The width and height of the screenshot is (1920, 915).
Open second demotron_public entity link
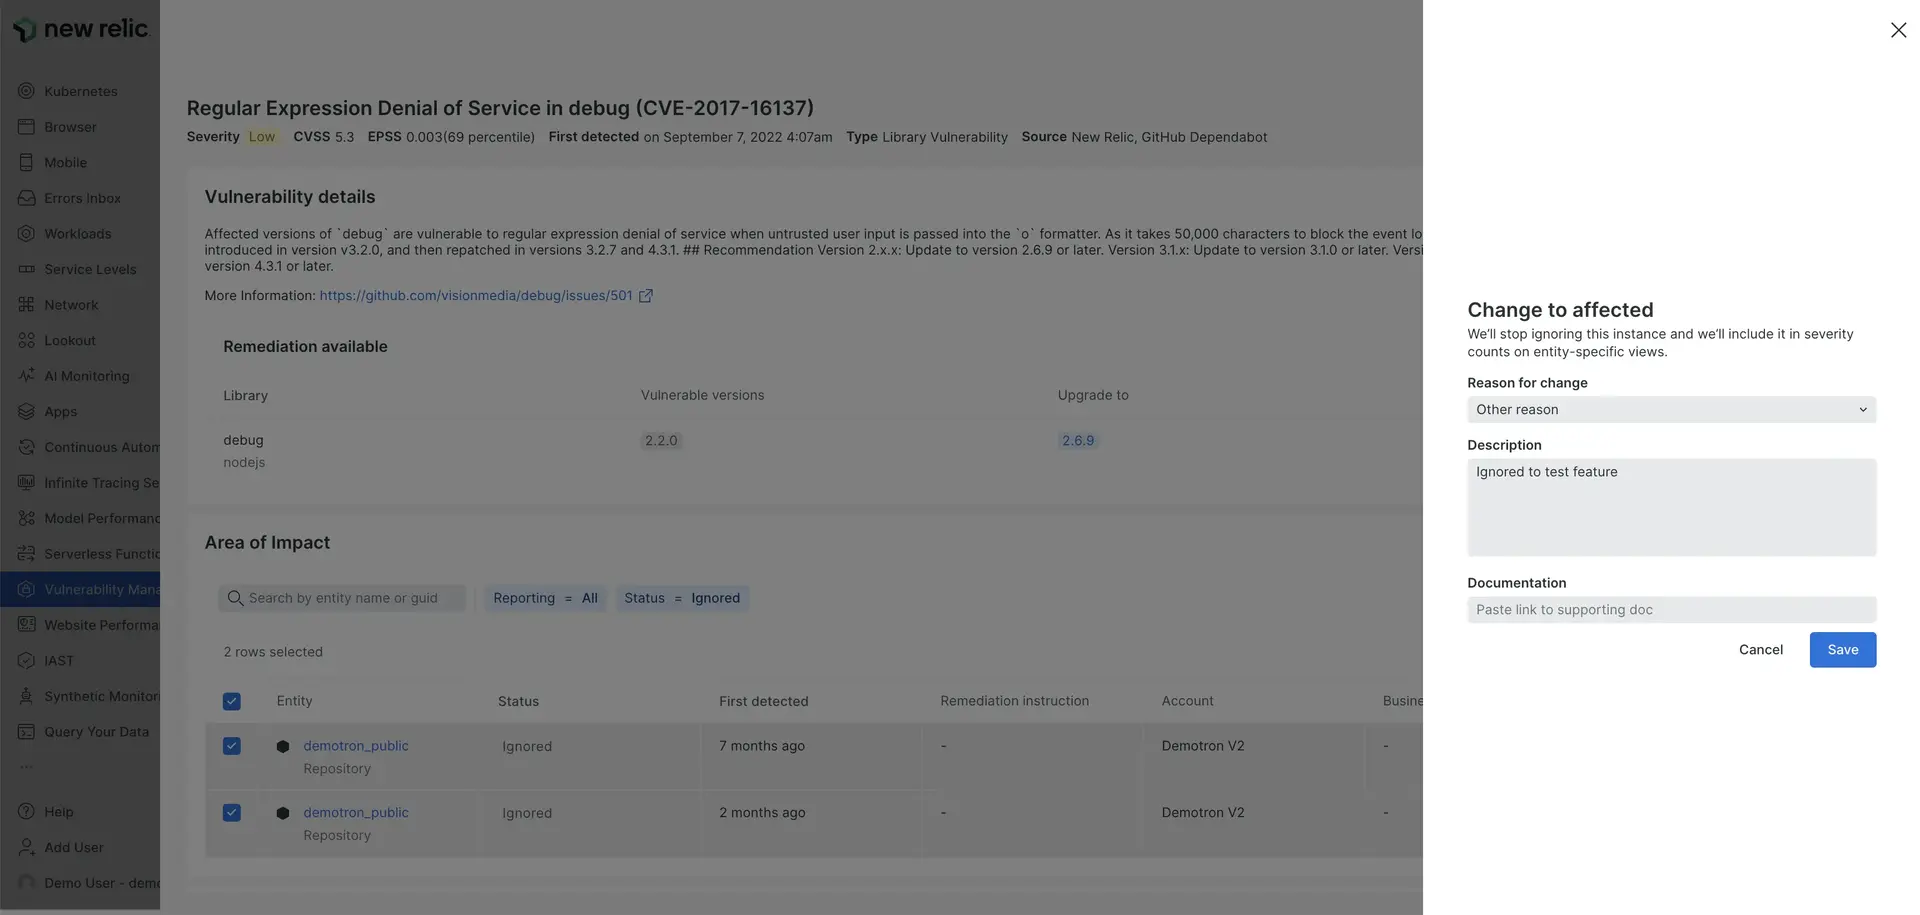pyautogui.click(x=356, y=813)
